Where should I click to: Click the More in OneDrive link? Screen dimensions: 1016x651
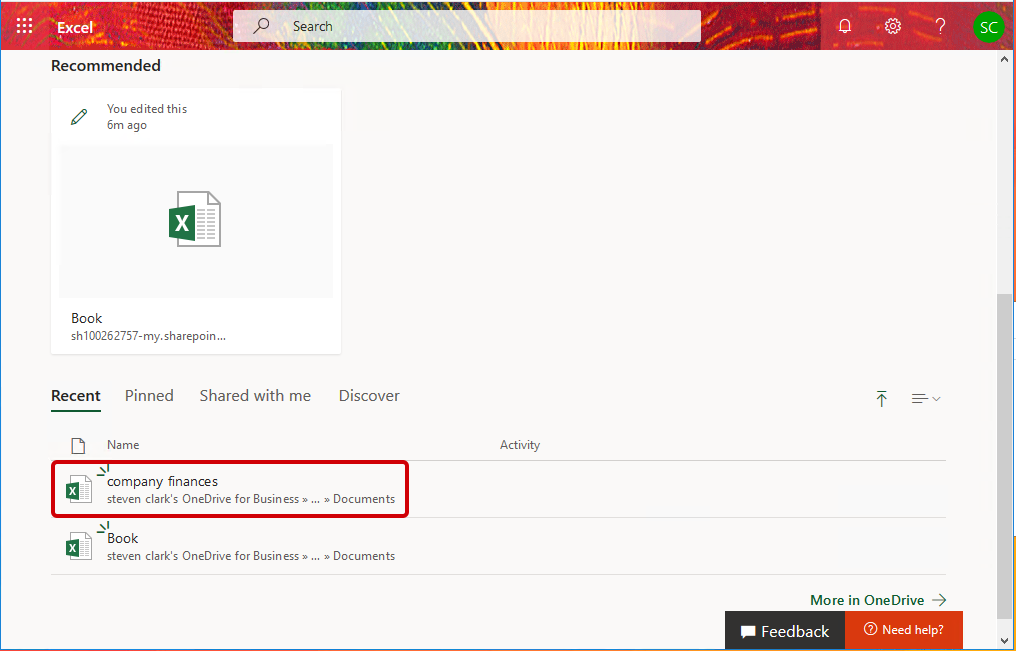[x=878, y=600]
